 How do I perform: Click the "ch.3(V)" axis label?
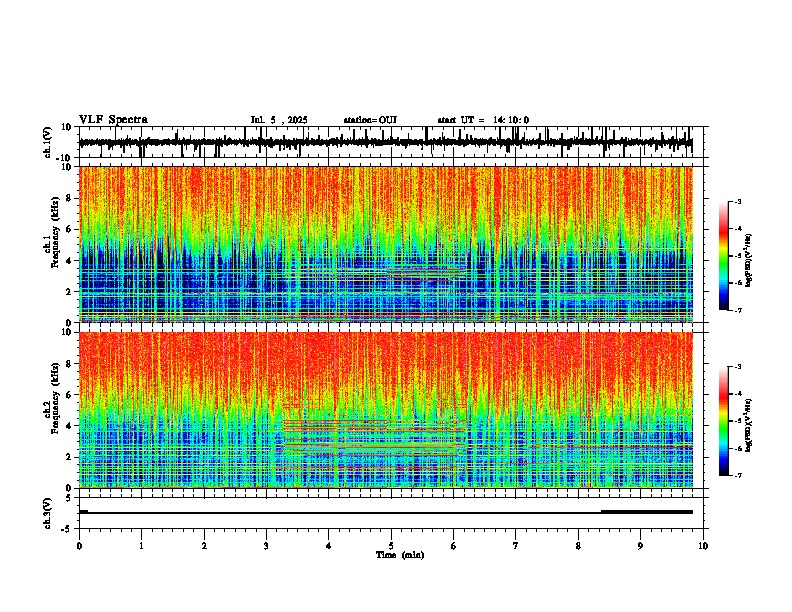tap(48, 513)
